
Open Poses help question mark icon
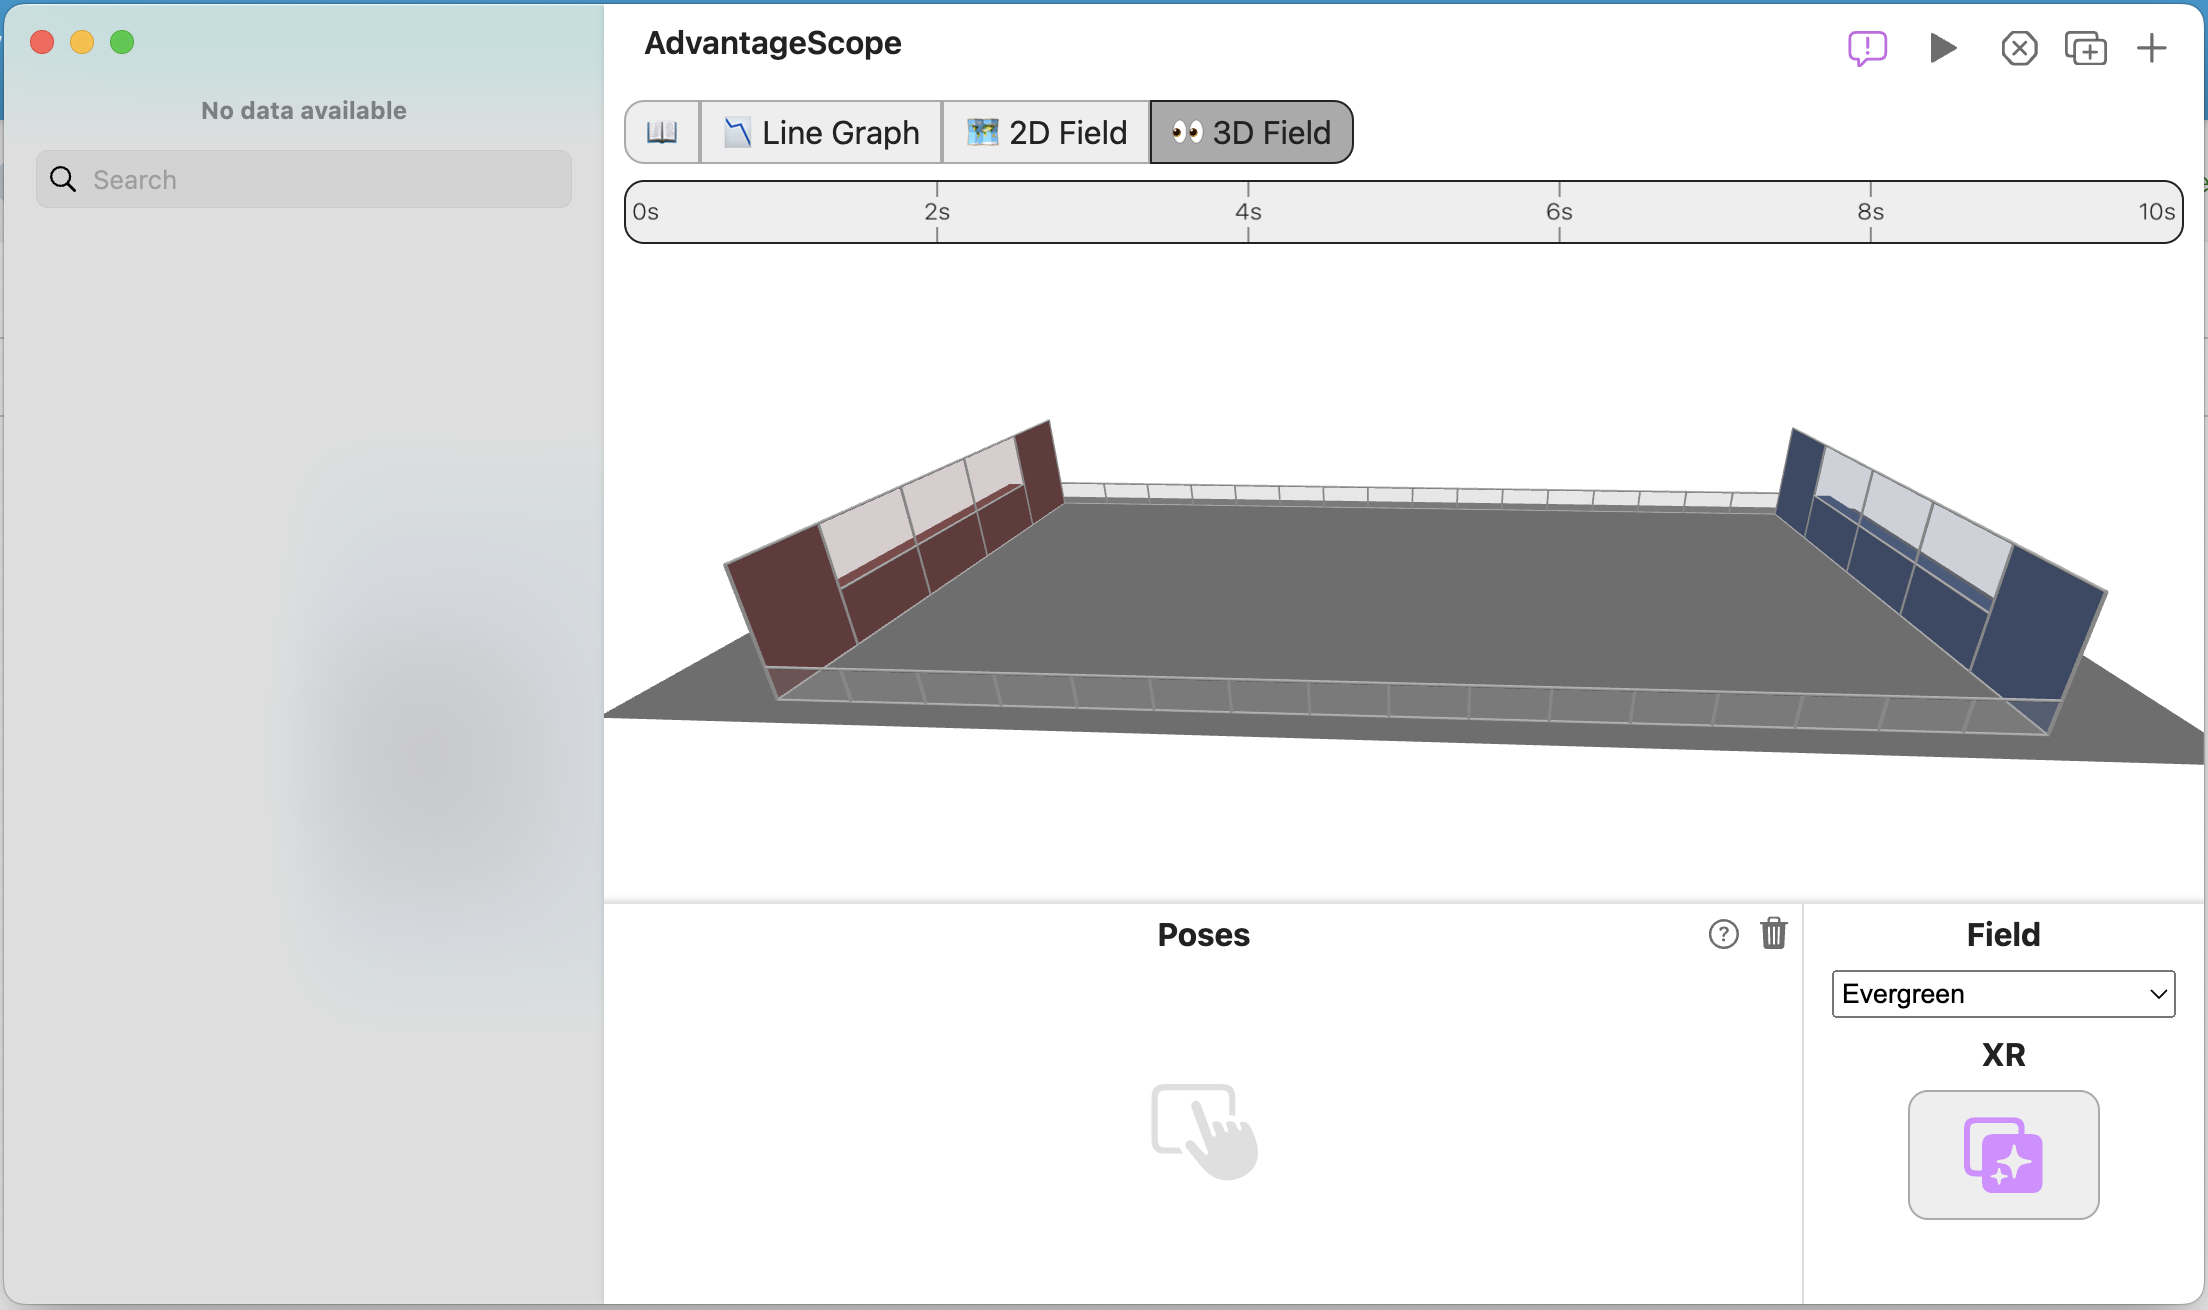tap(1723, 934)
